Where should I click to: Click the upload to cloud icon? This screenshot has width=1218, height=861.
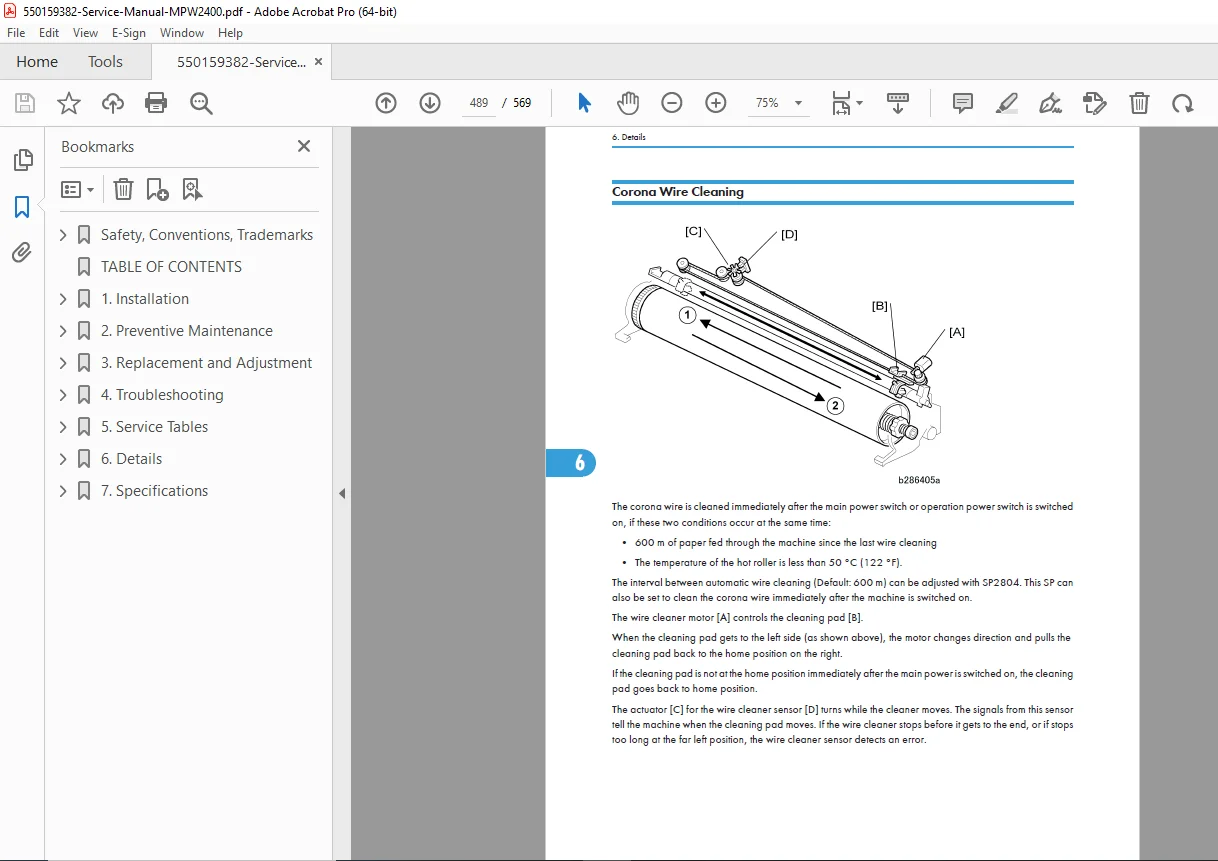(113, 103)
